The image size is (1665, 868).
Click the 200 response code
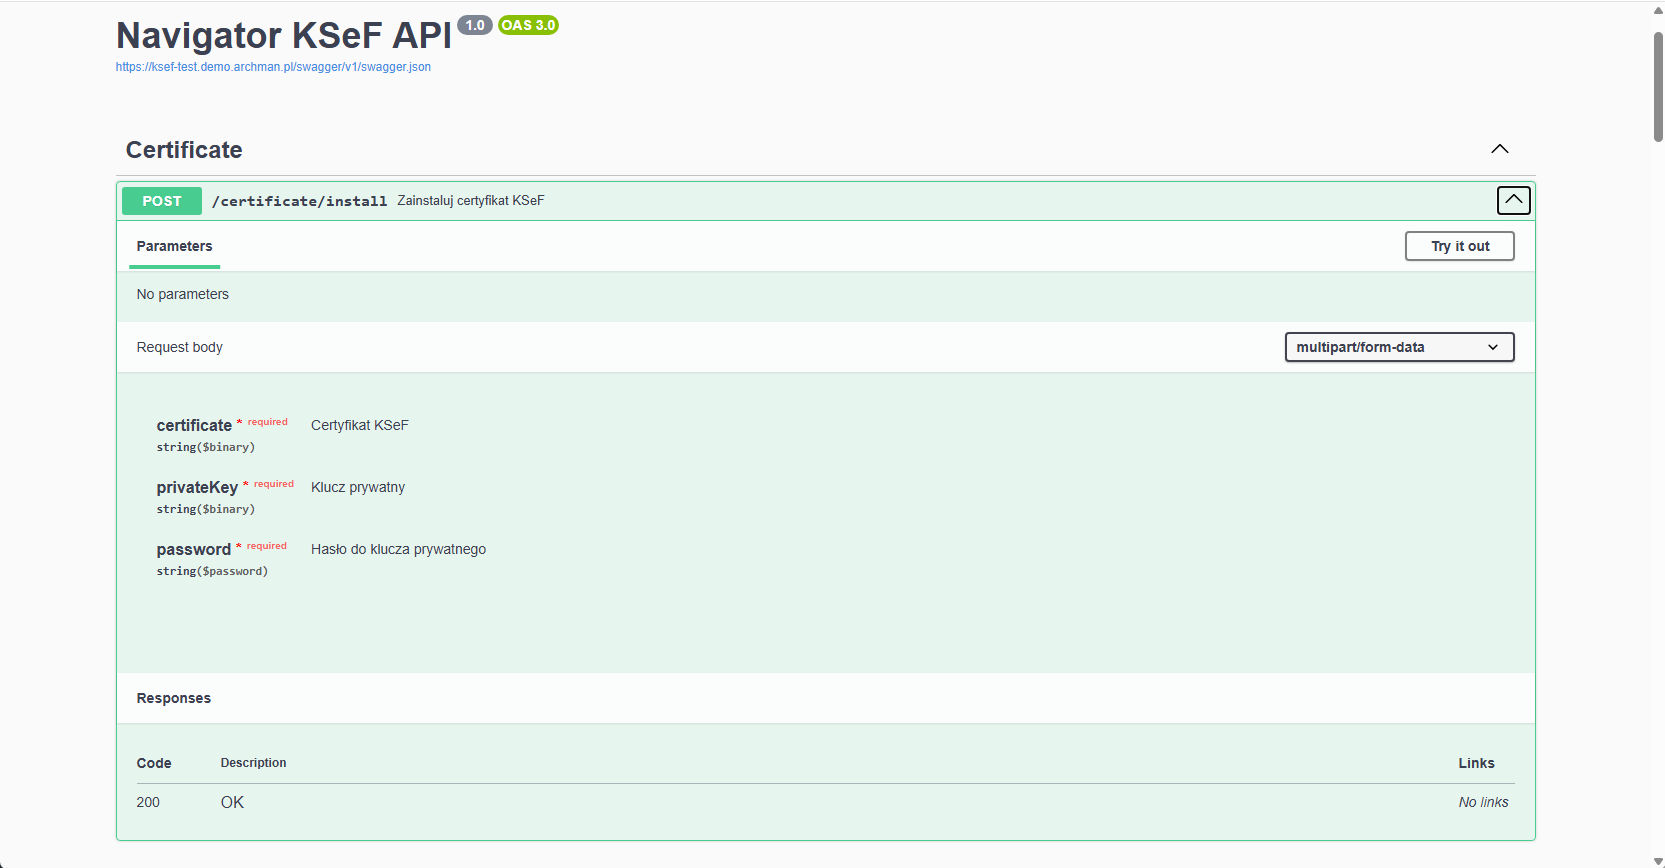(x=148, y=802)
